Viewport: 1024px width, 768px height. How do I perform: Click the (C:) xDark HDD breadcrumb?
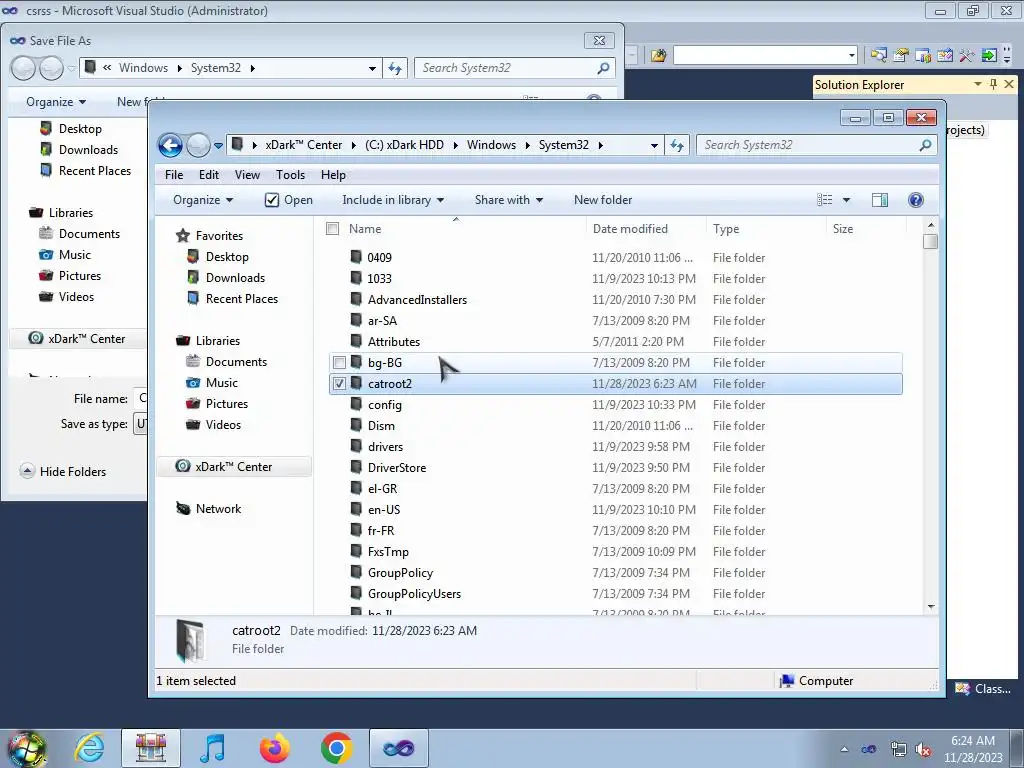pyautogui.click(x=404, y=145)
